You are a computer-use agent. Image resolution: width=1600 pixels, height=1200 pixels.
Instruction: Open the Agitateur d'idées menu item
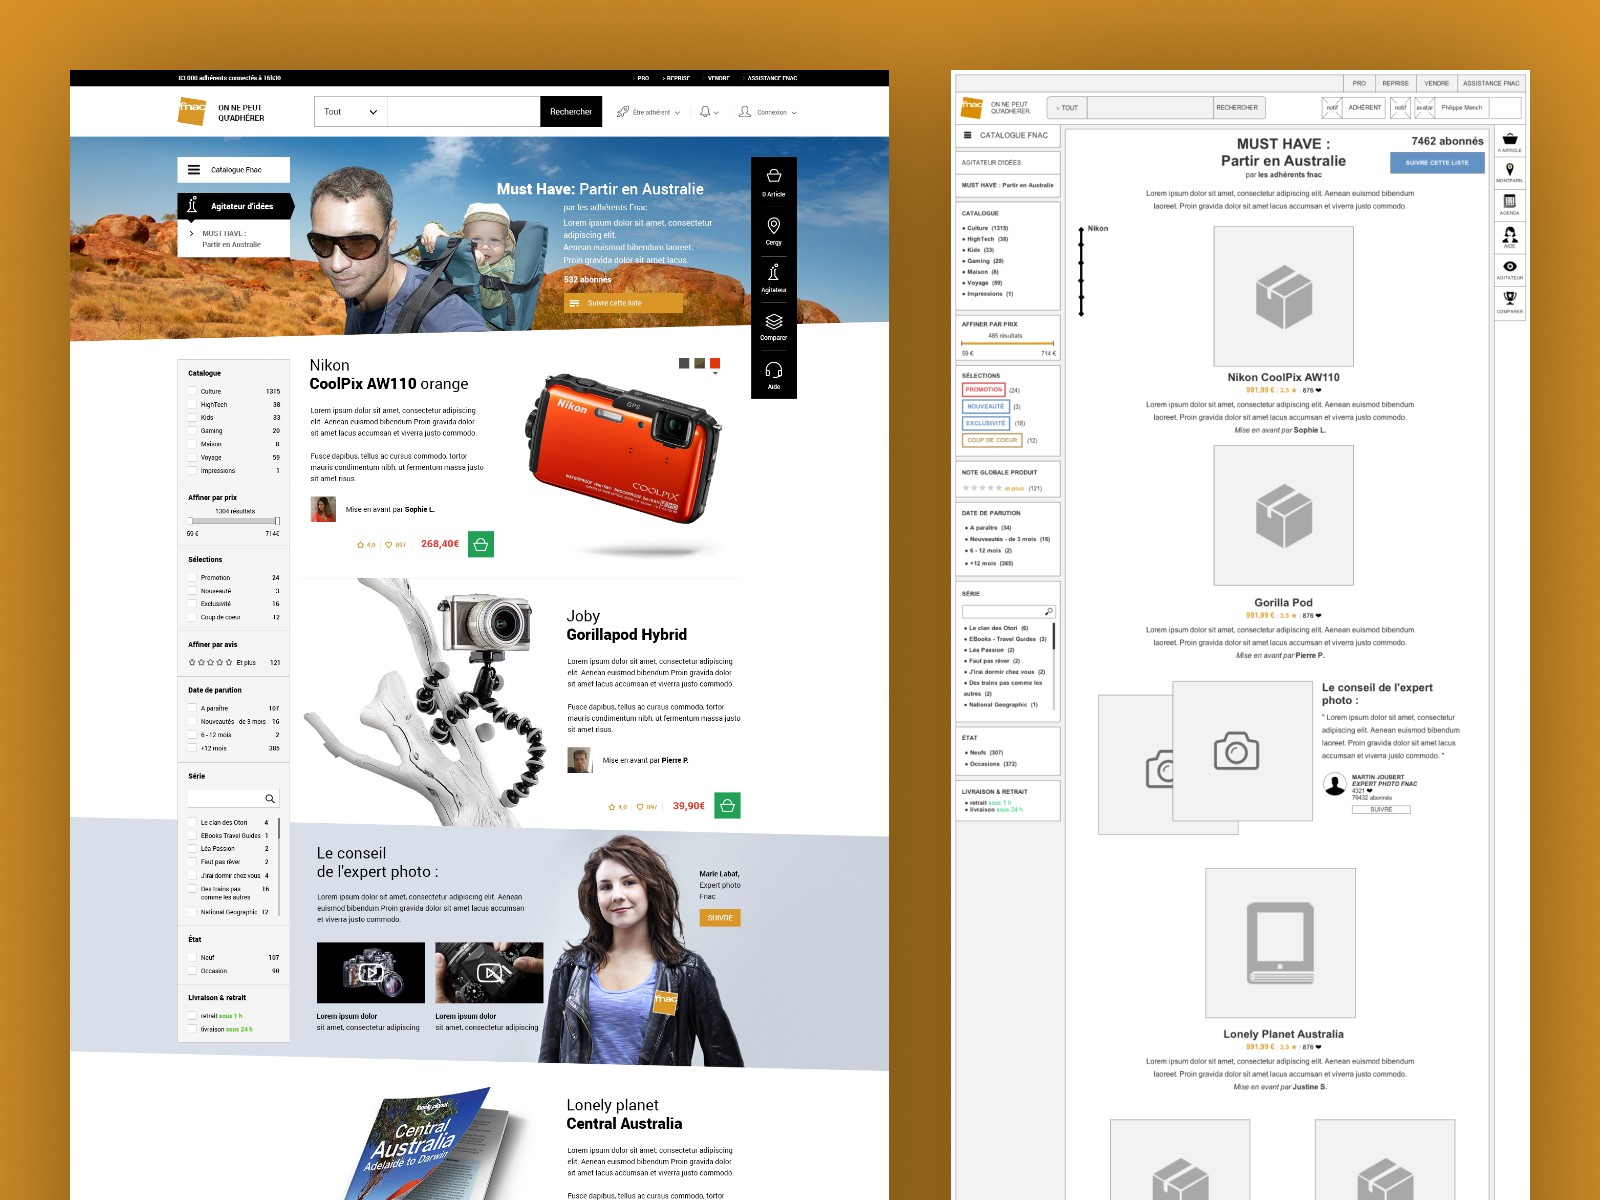point(235,206)
